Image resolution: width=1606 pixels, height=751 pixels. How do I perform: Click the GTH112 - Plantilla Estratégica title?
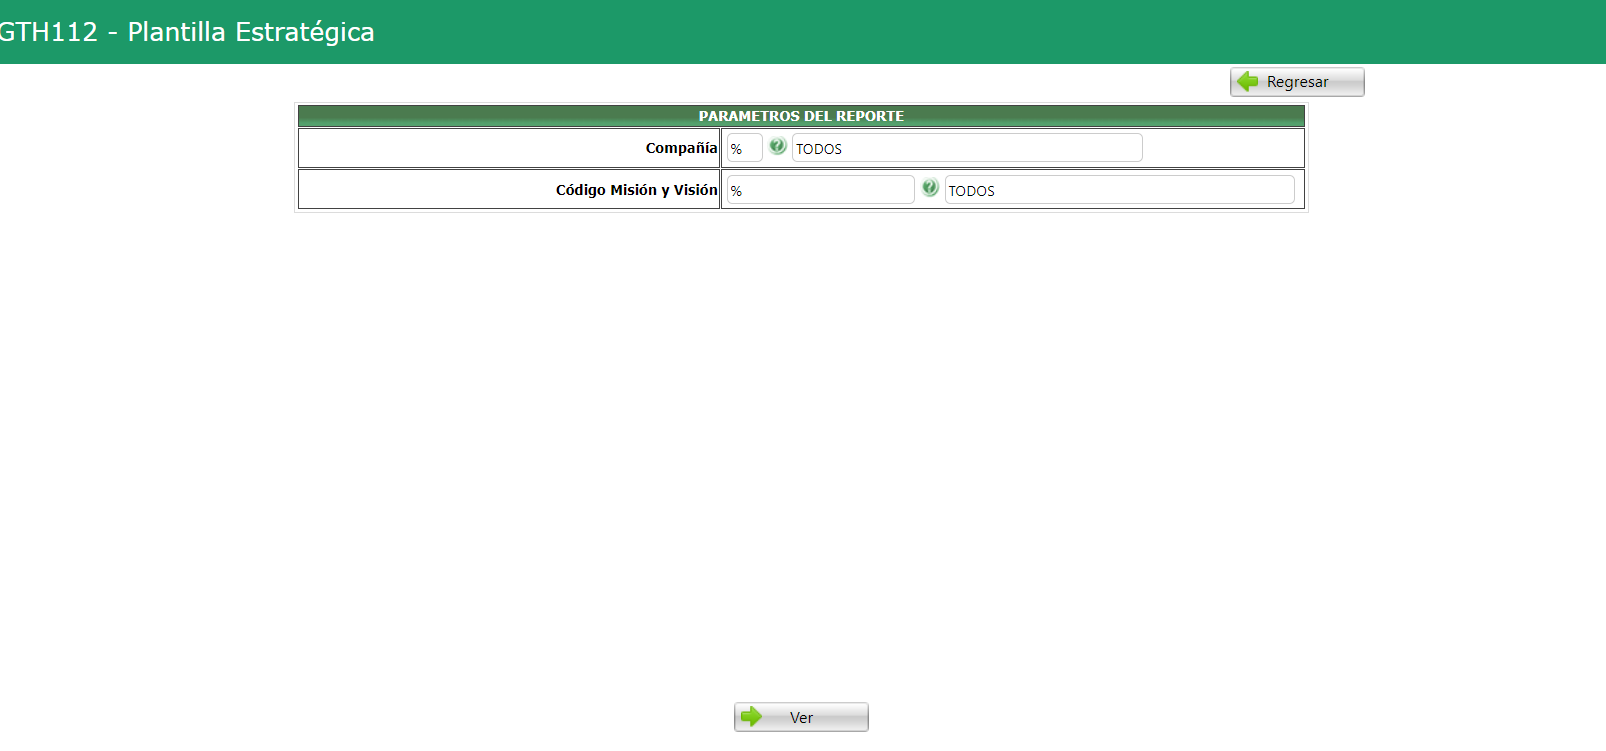pos(186,32)
